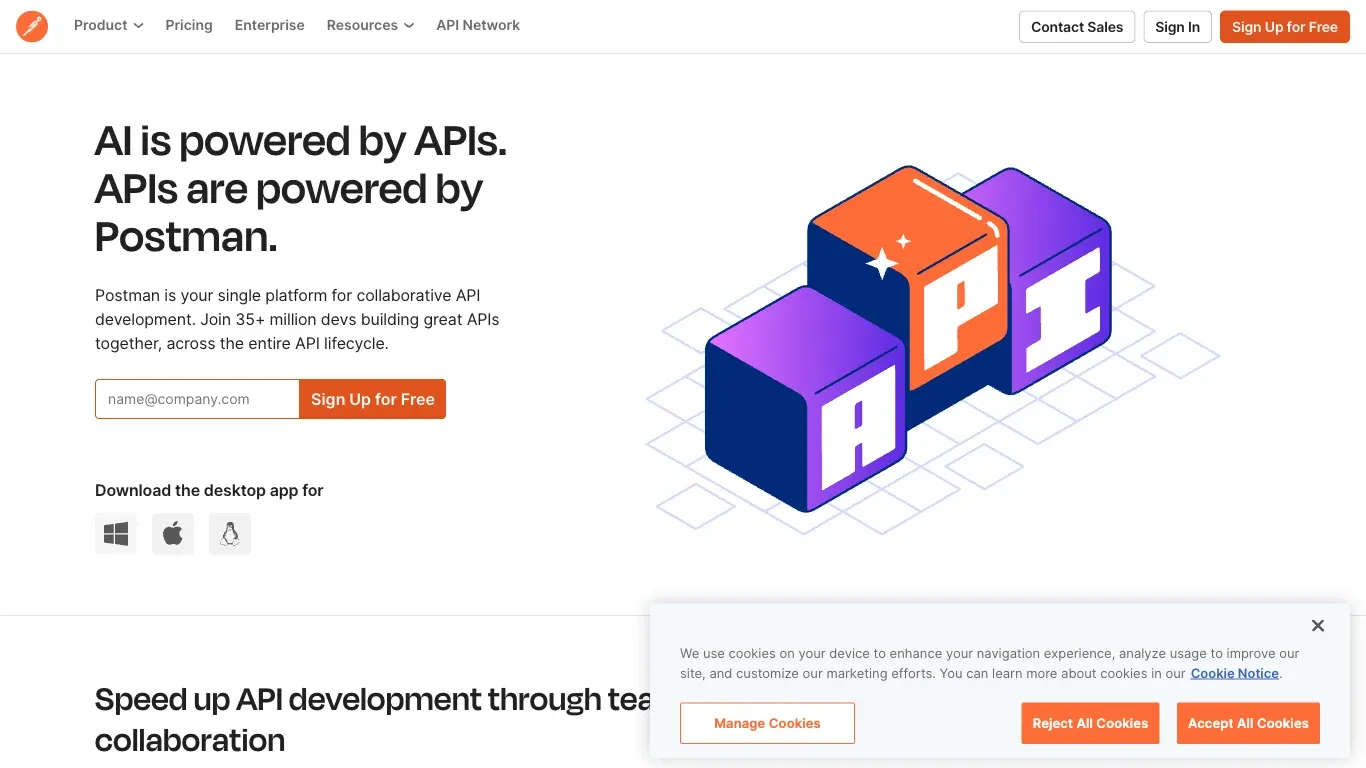Open the API Network link
Viewport: 1366px width, 768px height.
tap(478, 25)
